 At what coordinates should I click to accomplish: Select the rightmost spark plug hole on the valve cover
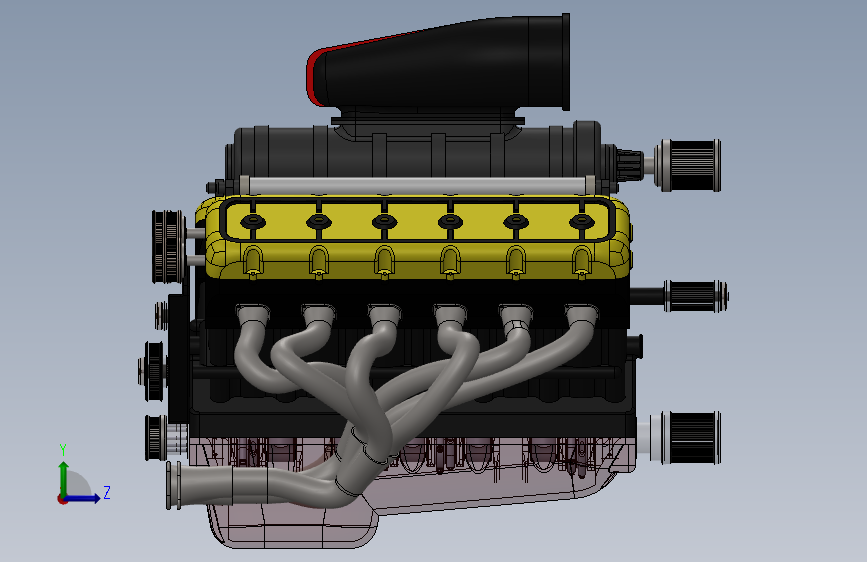582,222
